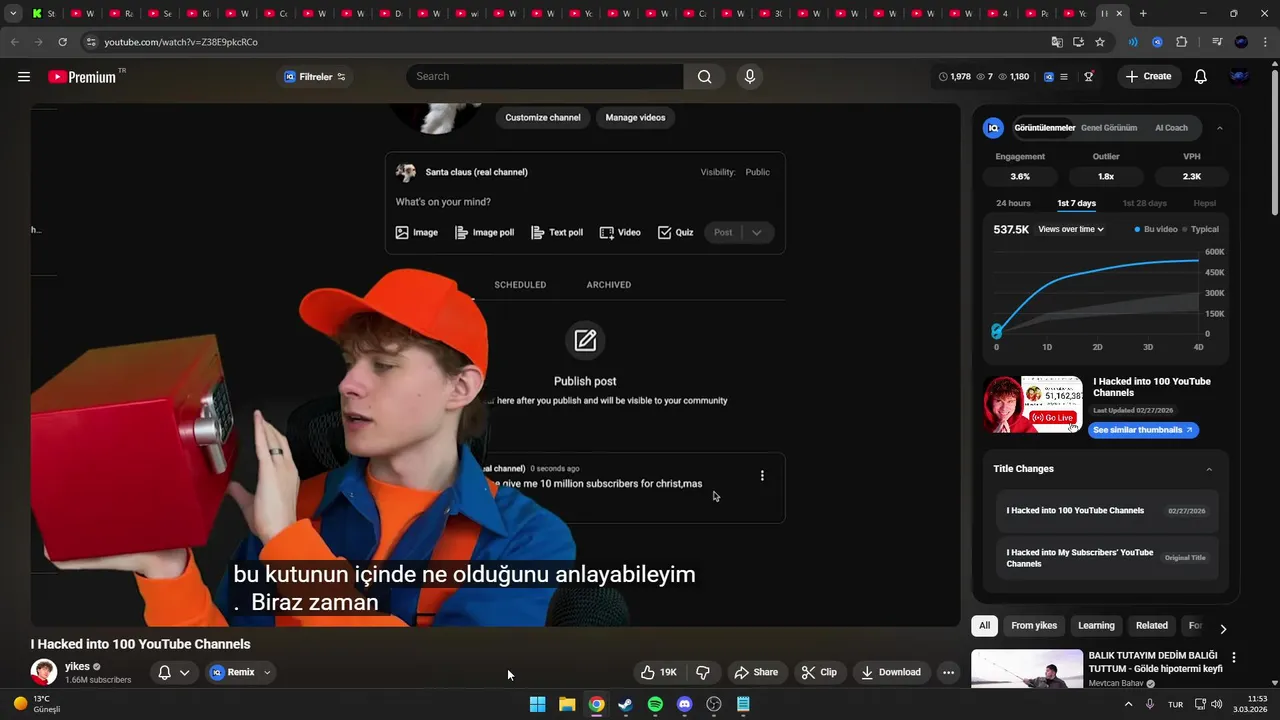Open the BALIK TUTAYIM video thumbnail
The height and width of the screenshot is (720, 1280).
coord(1027,670)
